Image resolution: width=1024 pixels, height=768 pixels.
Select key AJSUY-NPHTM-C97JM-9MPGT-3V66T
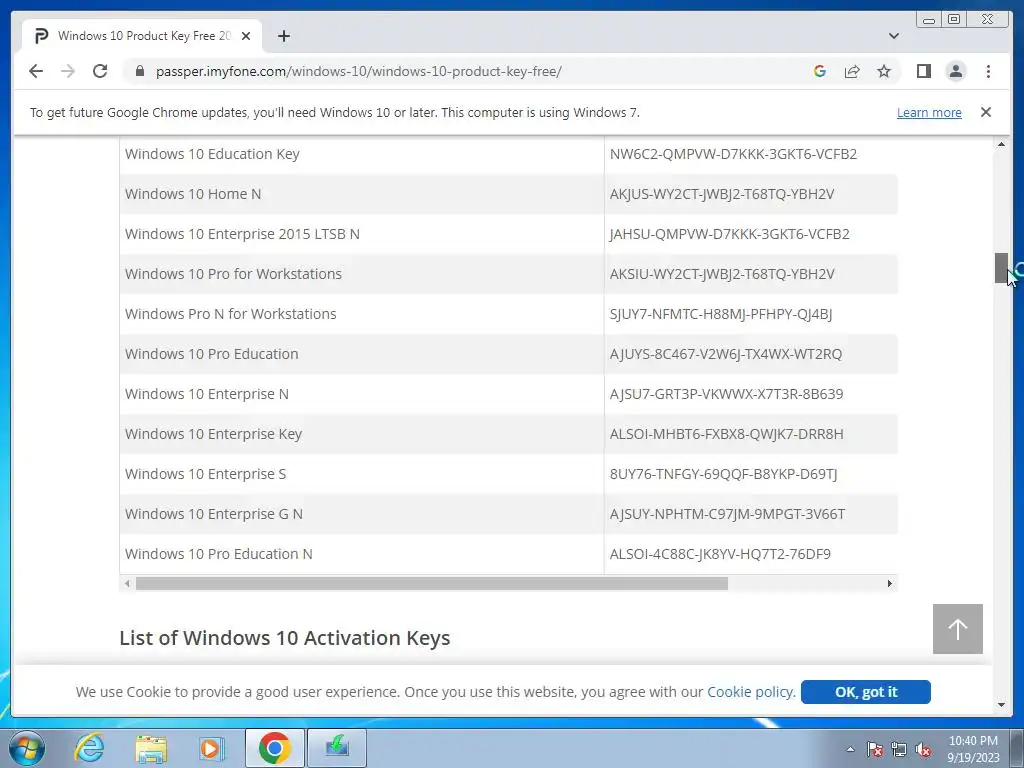tap(727, 514)
